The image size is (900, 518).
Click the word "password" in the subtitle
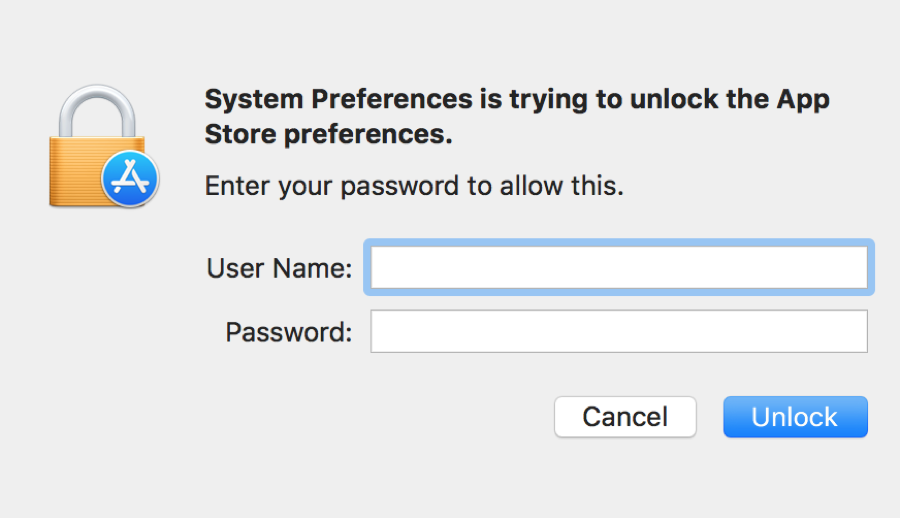391,186
